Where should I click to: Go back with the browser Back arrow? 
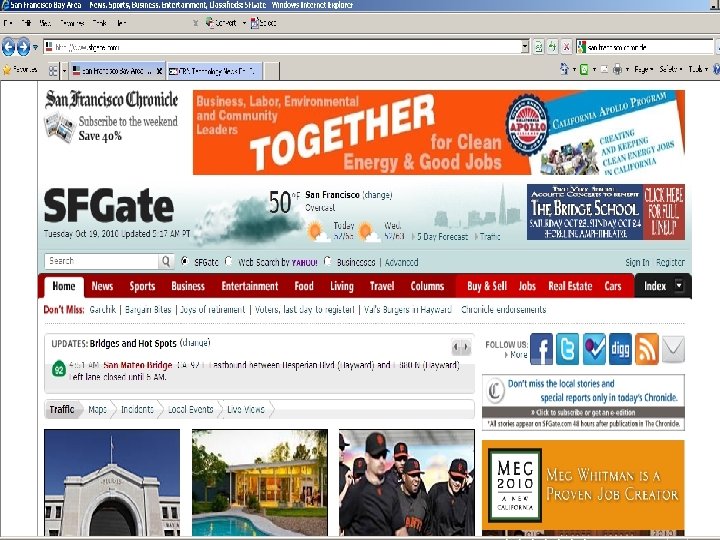pyautogui.click(x=8, y=46)
